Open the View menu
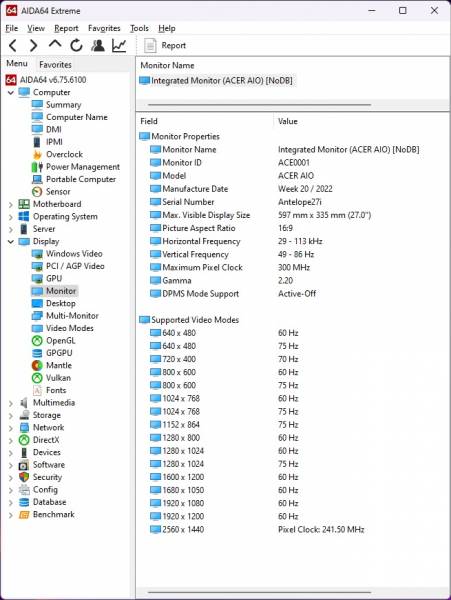Viewport: 451px width, 600px height. click(36, 28)
